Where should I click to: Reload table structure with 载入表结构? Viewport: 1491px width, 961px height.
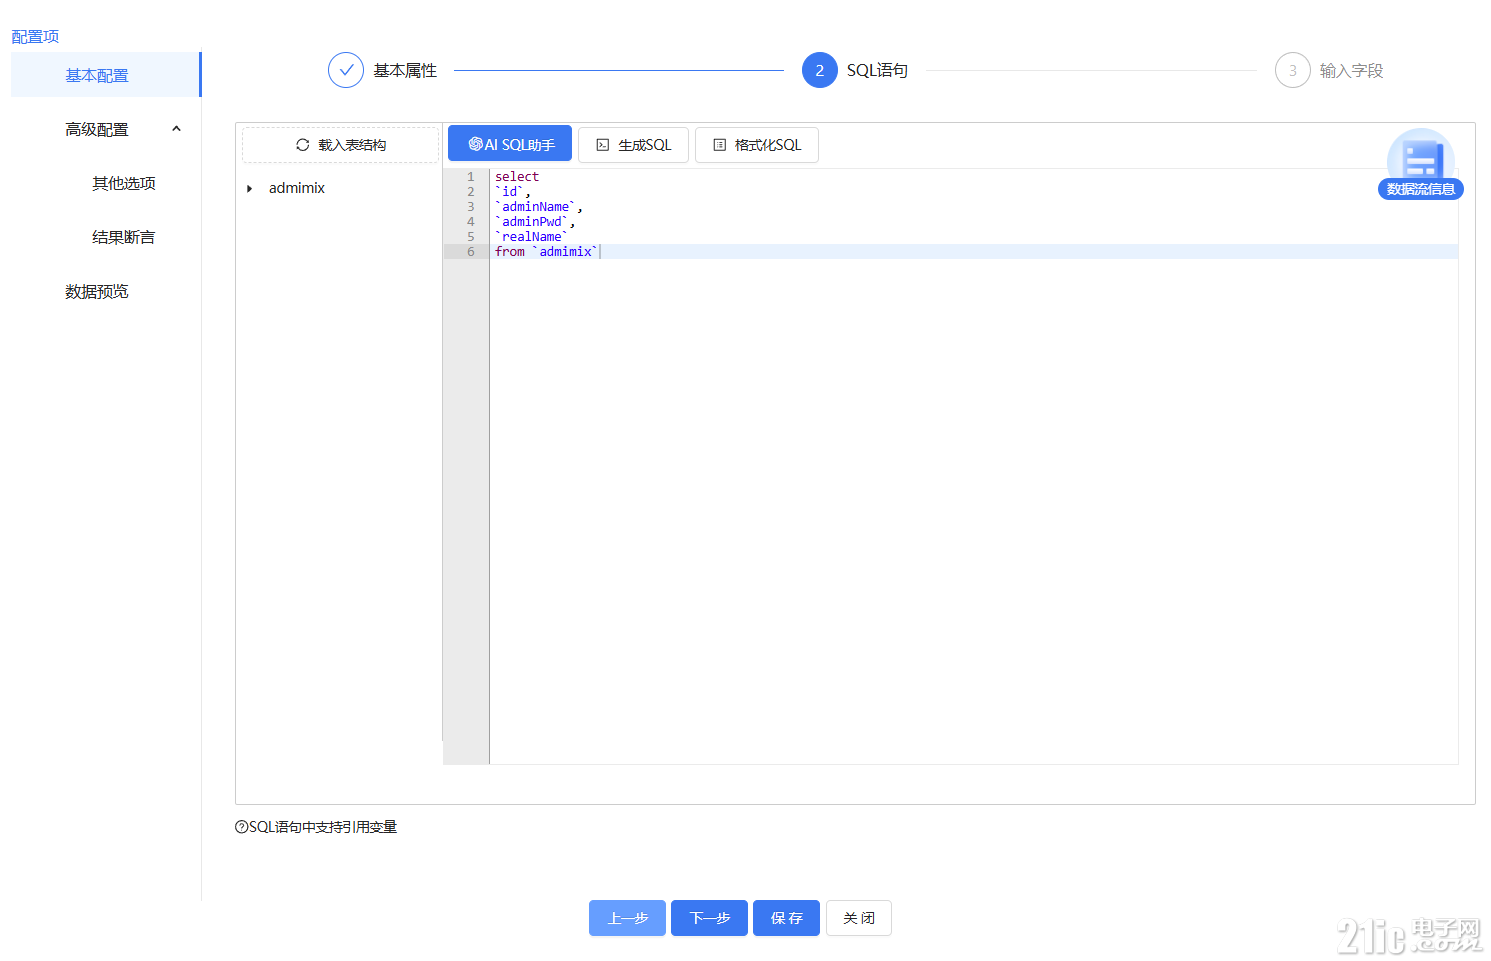point(341,145)
